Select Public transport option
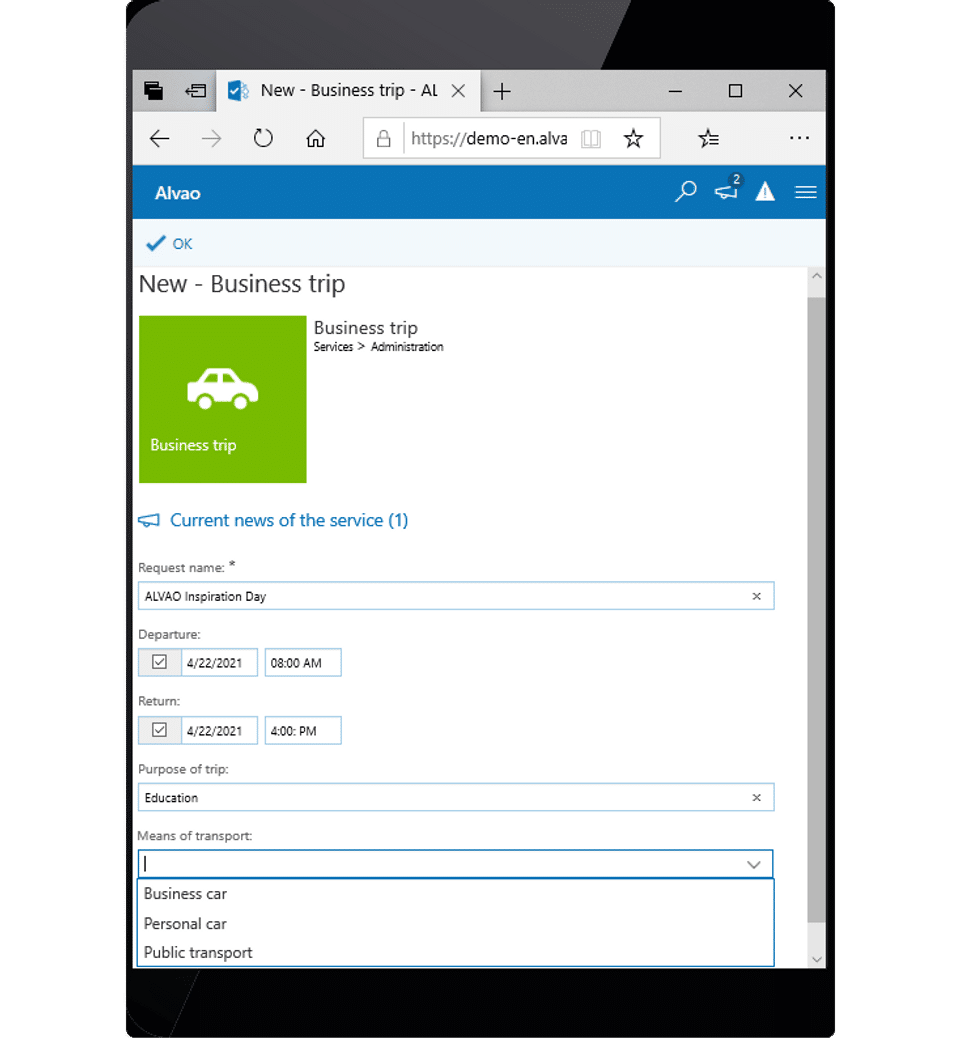The height and width of the screenshot is (1038, 960). click(456, 953)
